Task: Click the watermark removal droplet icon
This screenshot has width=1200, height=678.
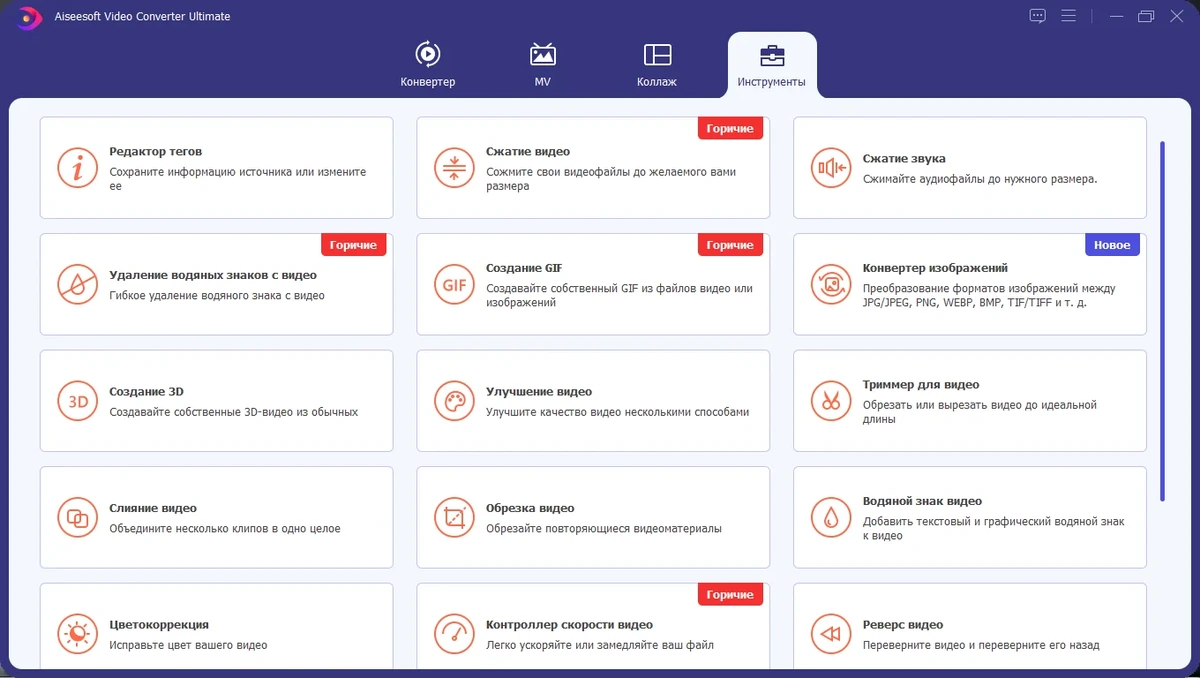Action: [77, 284]
